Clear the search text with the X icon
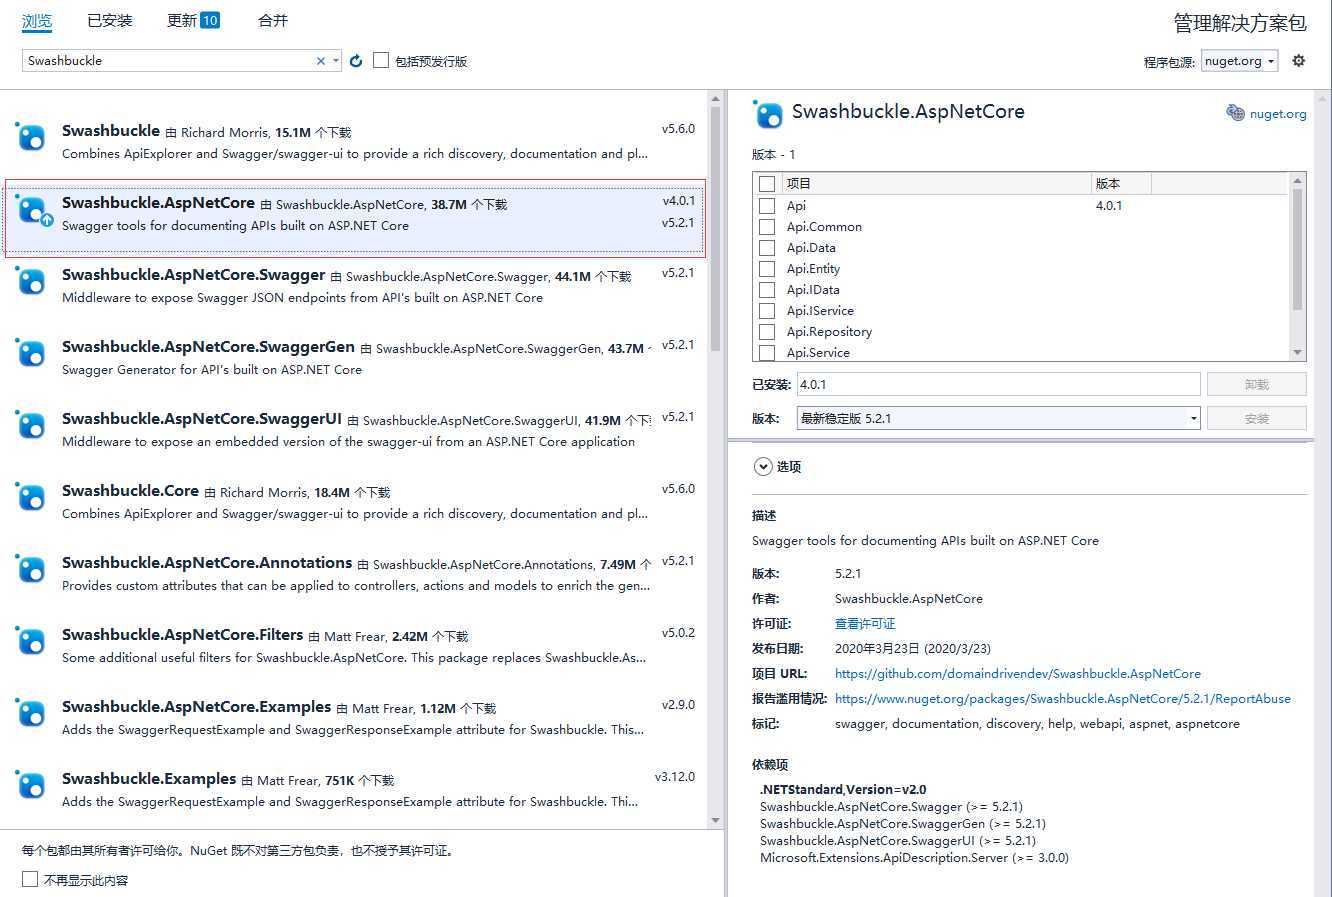 click(320, 61)
